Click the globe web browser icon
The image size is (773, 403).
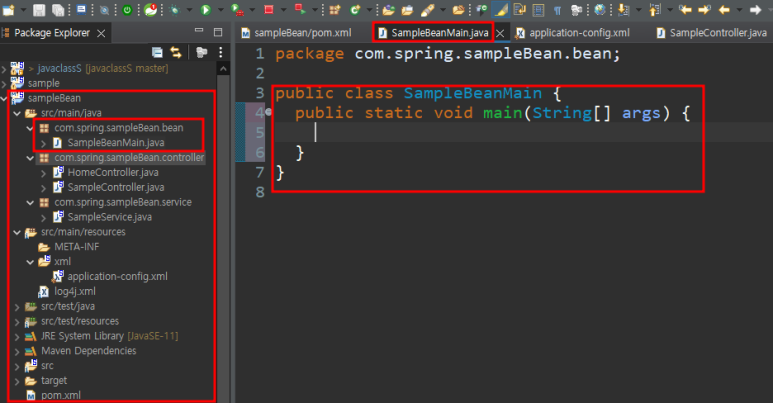pos(600,9)
